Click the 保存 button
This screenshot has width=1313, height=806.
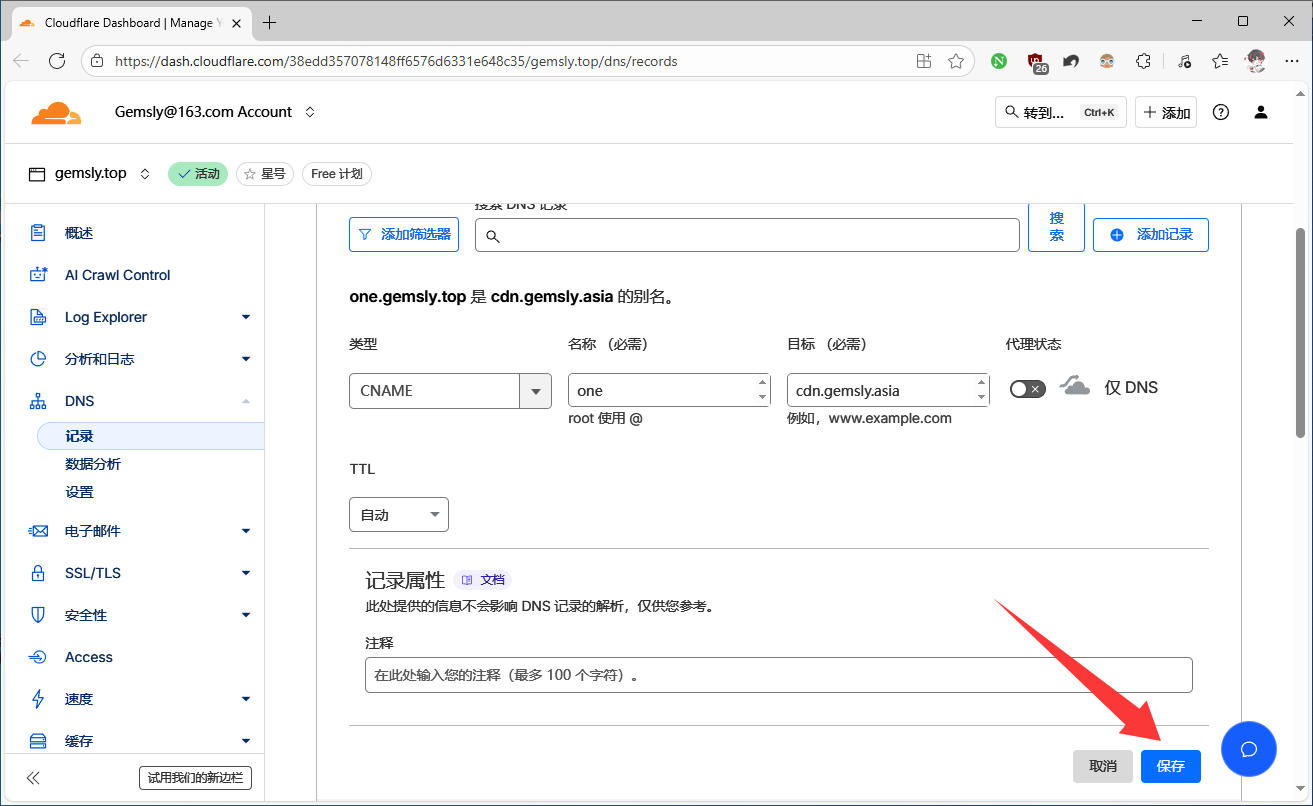click(x=1170, y=766)
